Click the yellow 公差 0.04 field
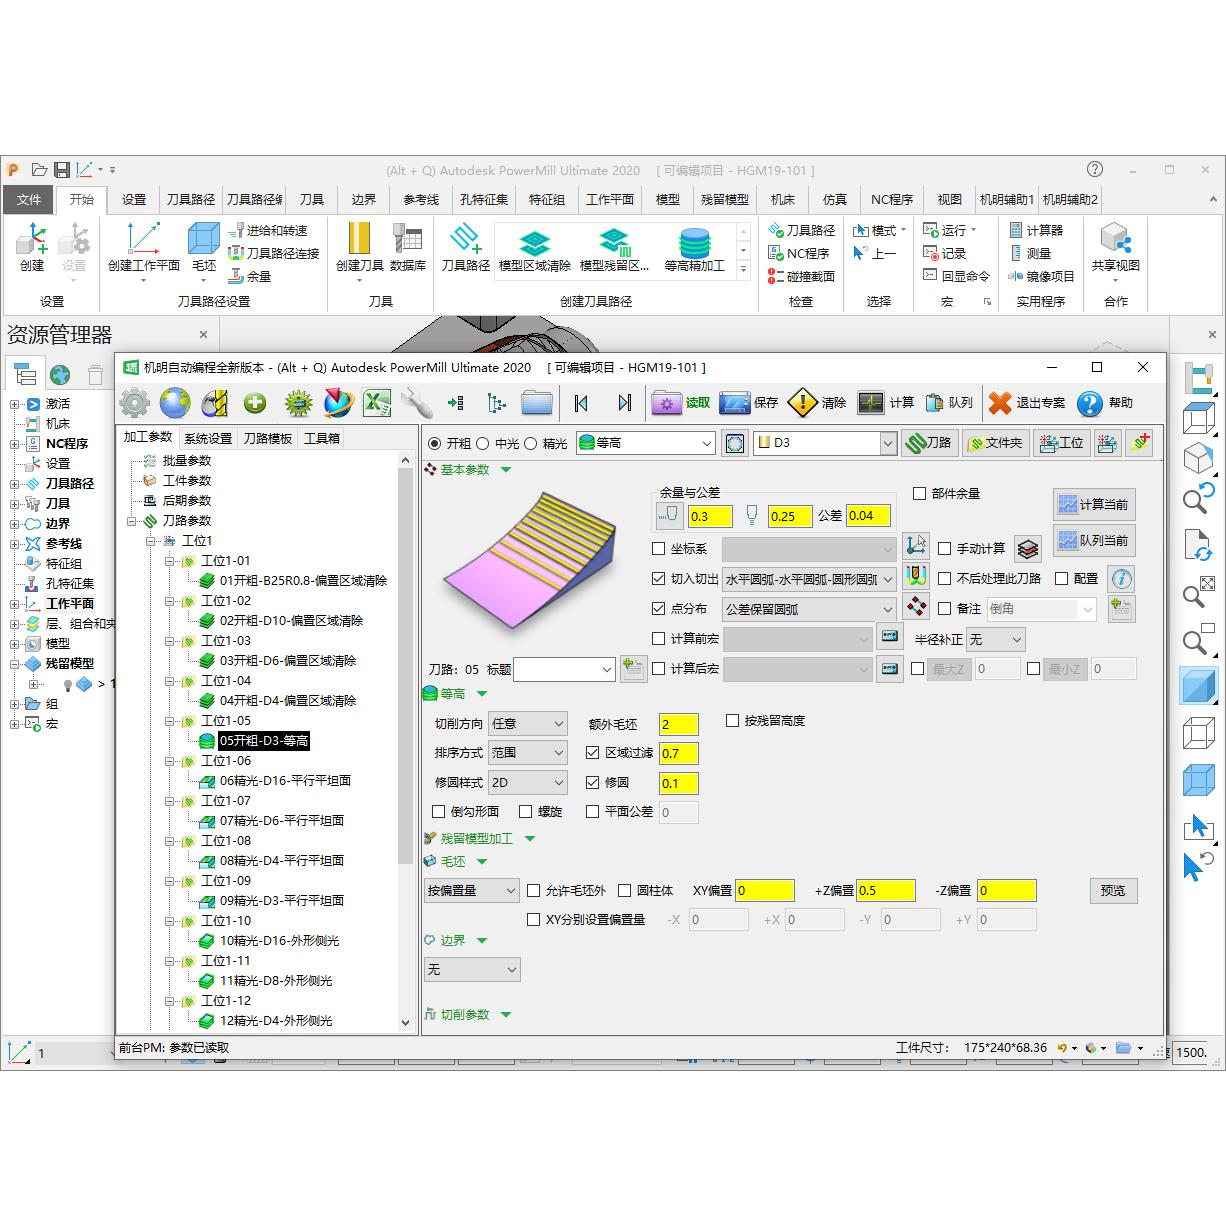 [x=867, y=516]
